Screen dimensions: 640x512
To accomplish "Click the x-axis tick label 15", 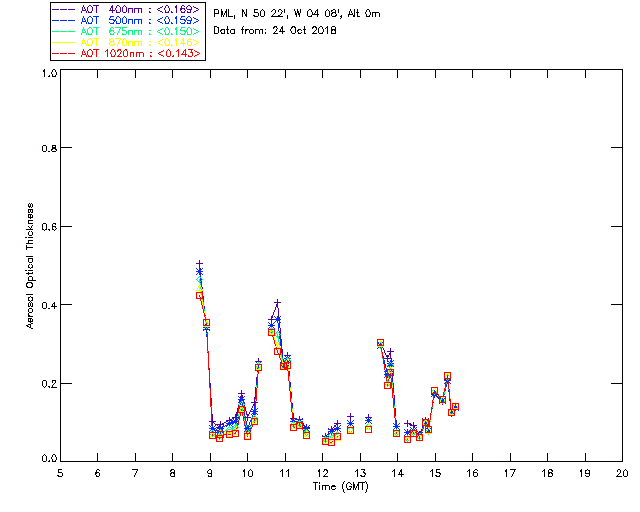I will [x=434, y=472].
